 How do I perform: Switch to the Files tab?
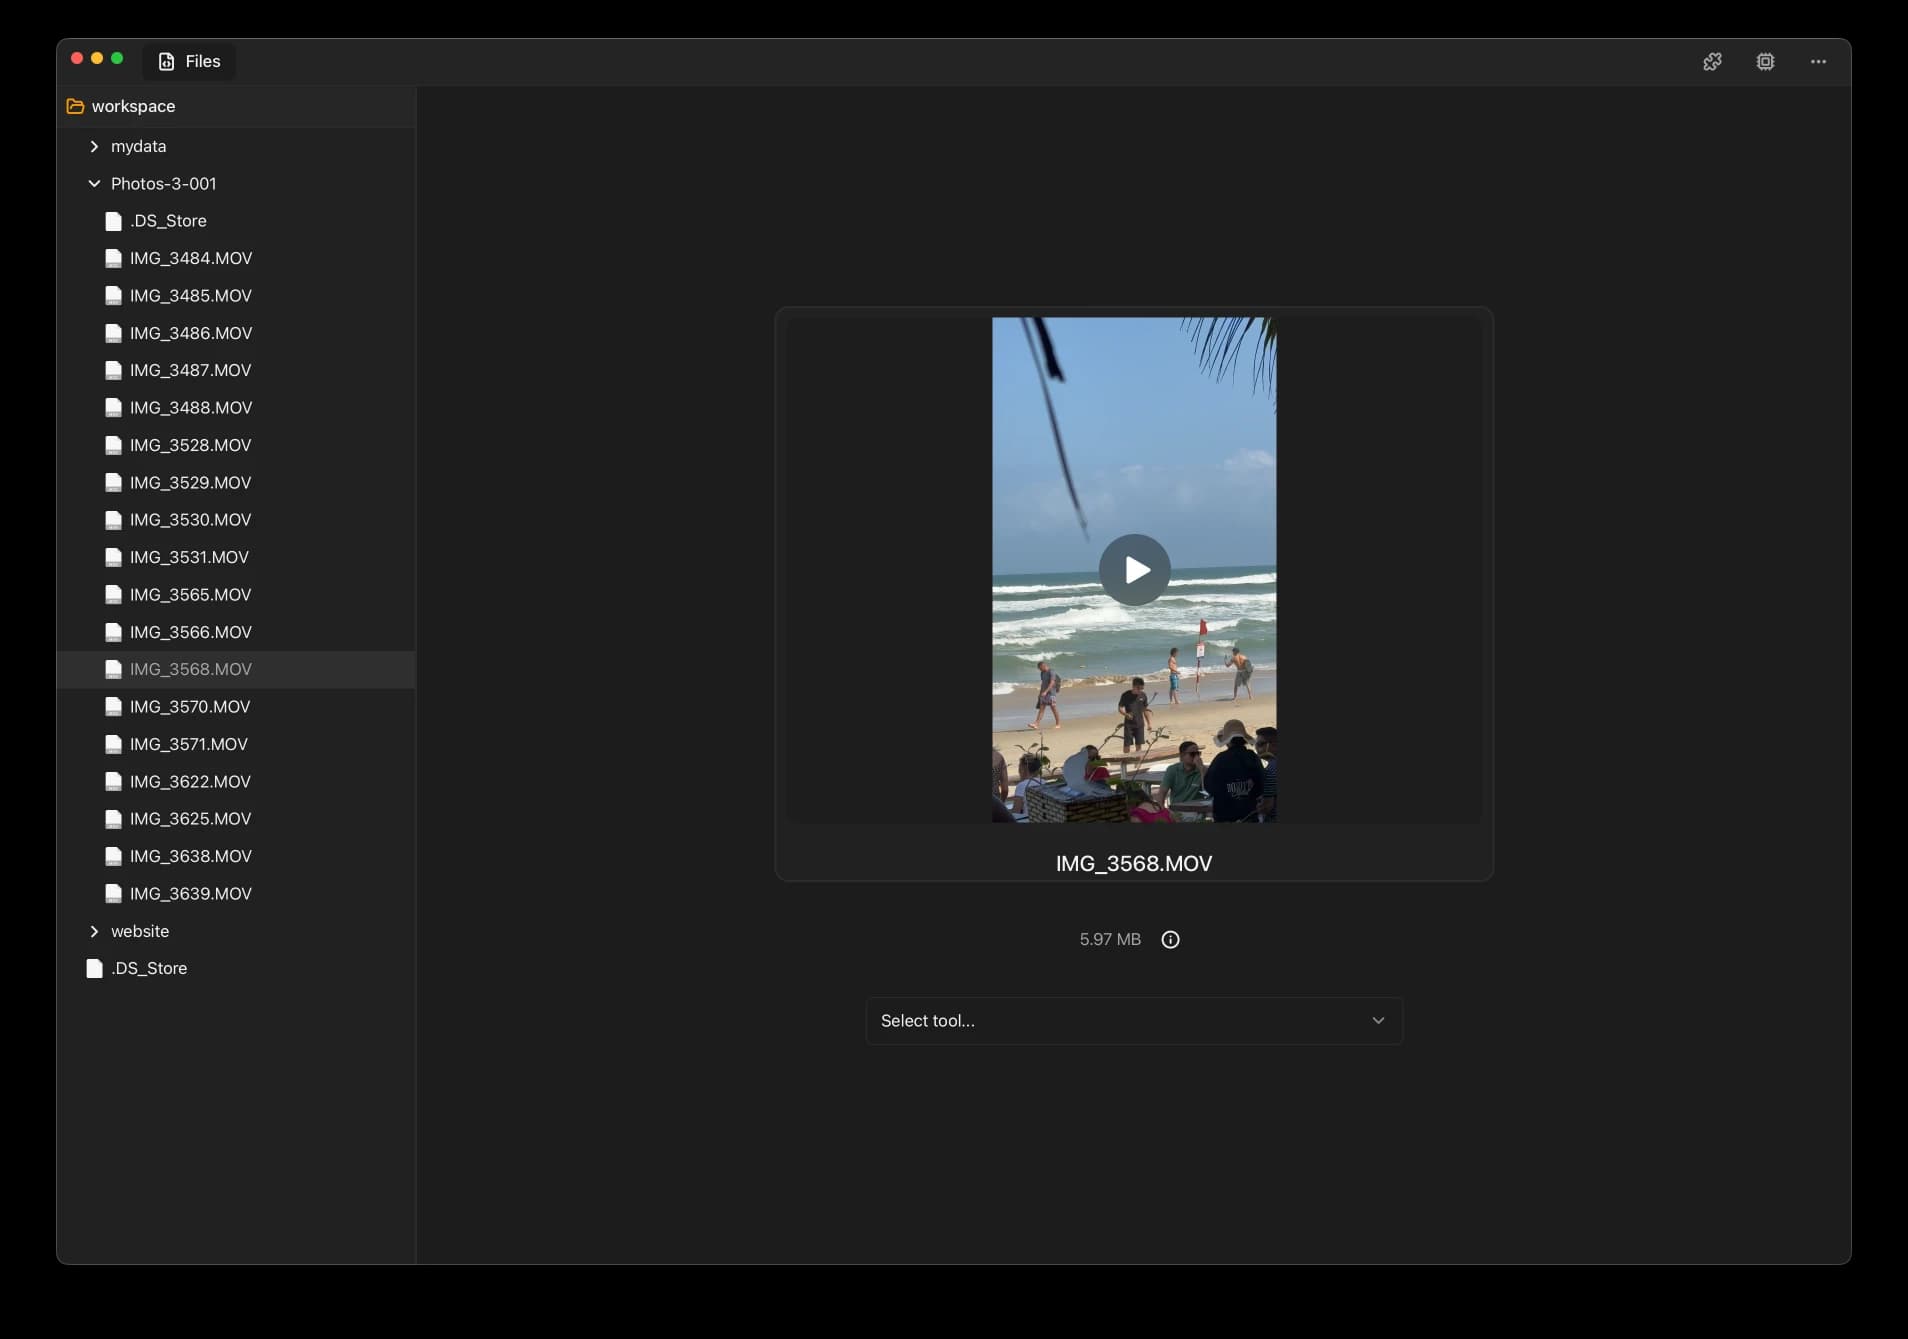[188, 61]
